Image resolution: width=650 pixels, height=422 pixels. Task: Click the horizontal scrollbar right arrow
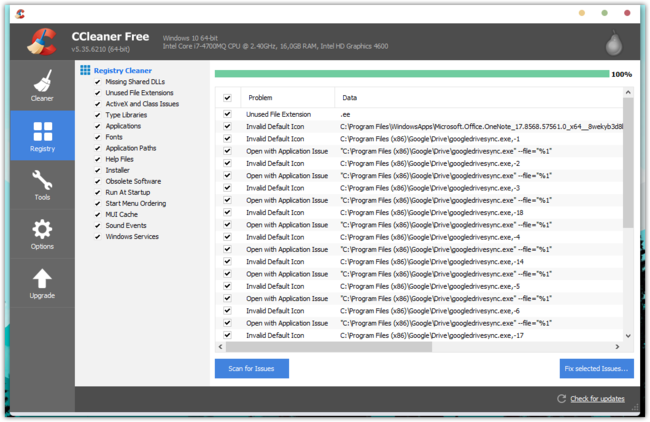[x=617, y=347]
